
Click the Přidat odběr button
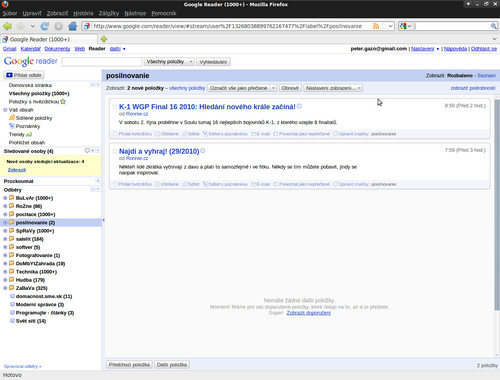[x=24, y=75]
